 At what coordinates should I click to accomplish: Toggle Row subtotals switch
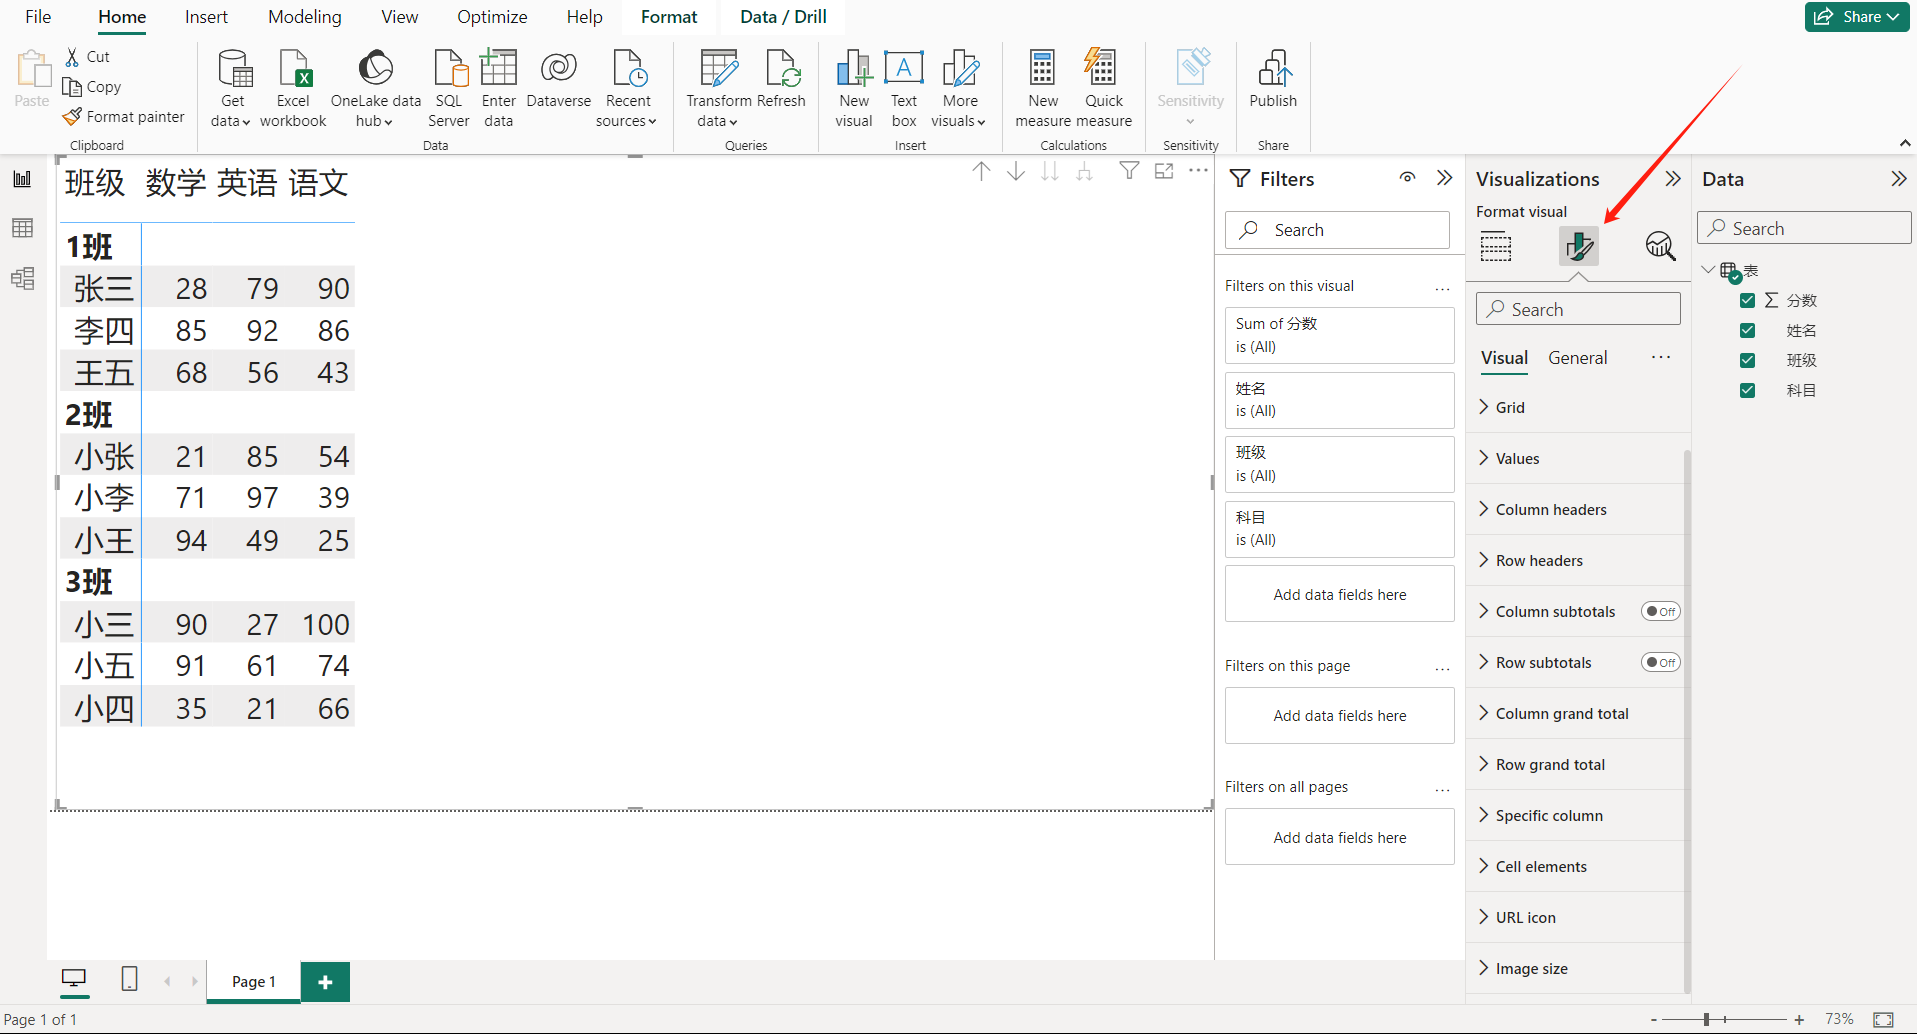(1660, 662)
